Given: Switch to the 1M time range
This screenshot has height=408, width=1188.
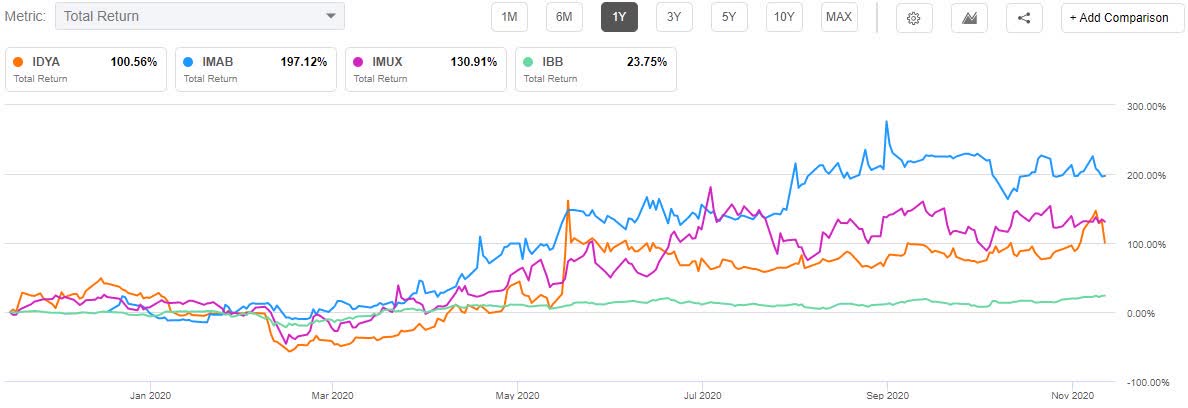Looking at the screenshot, I should pos(510,17).
